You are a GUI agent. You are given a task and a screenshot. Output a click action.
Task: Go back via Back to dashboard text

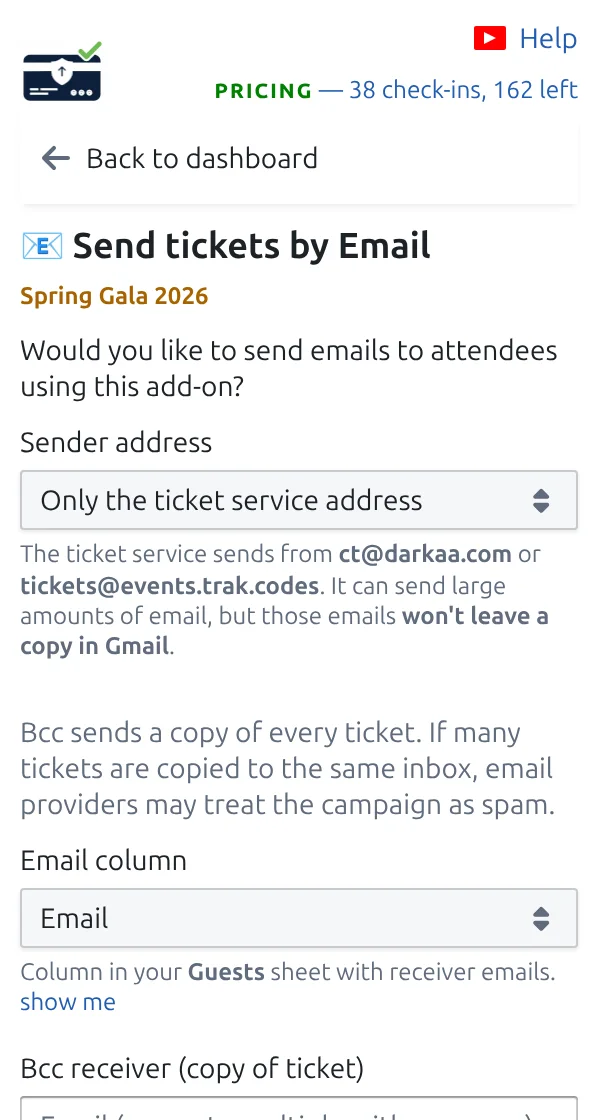click(201, 158)
